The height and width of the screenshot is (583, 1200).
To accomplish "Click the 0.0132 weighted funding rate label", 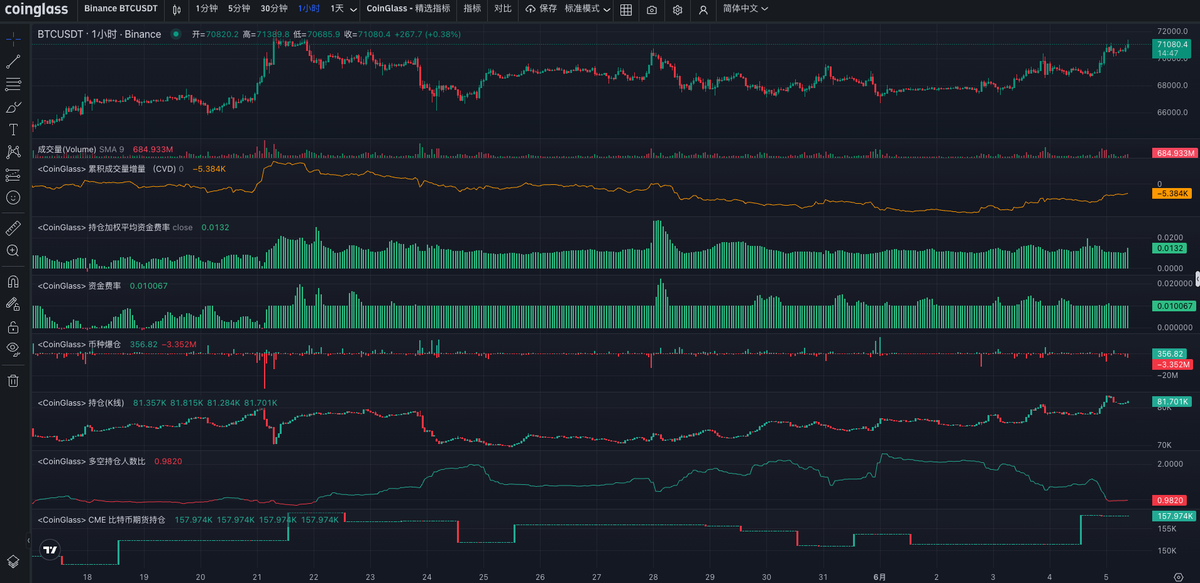I will [x=1170, y=248].
